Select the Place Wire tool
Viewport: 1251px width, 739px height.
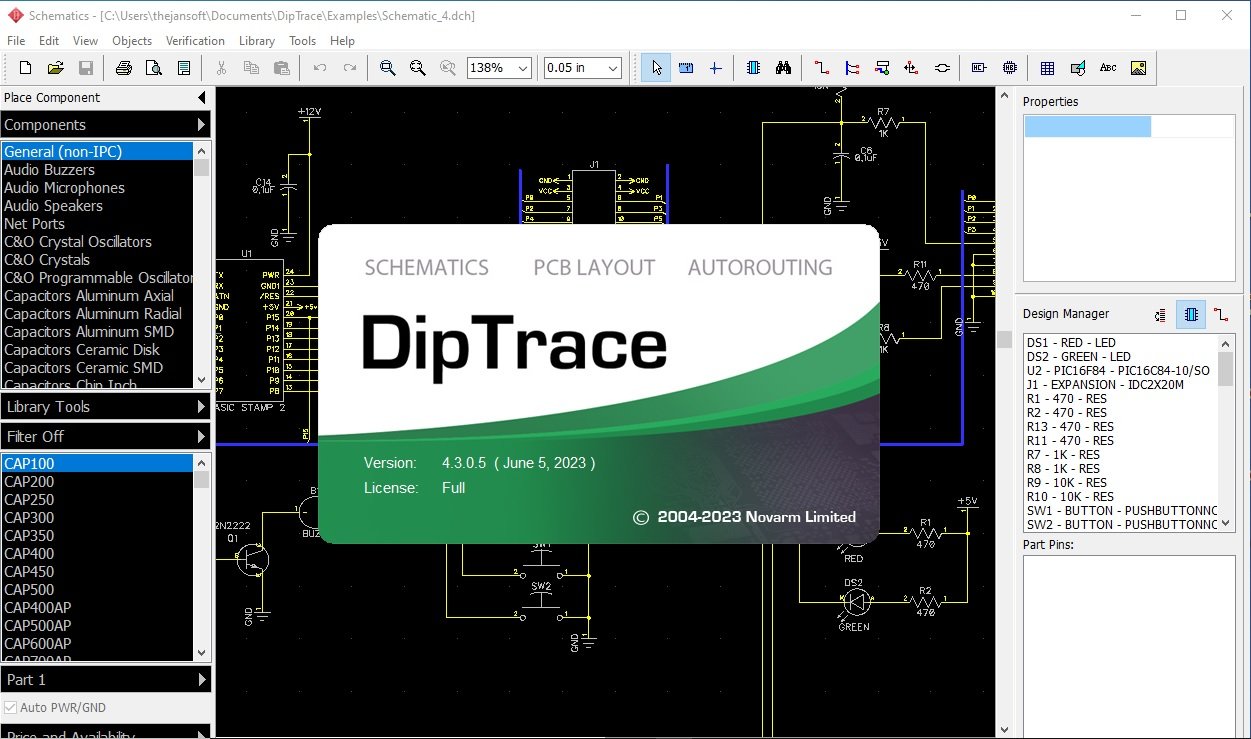point(822,68)
